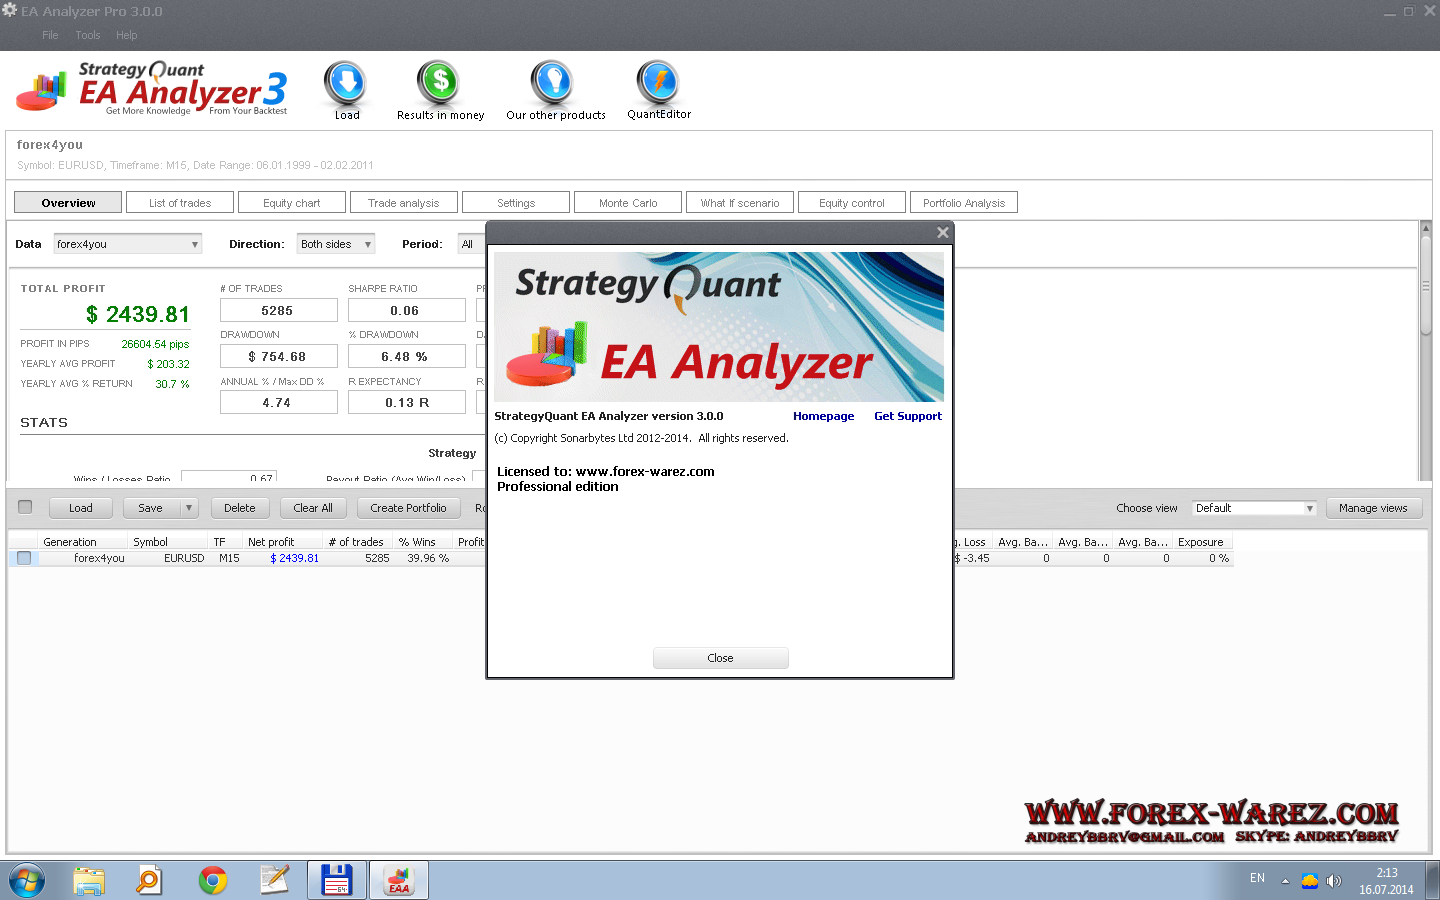Close the About dialog with X
Viewport: 1440px width, 900px height.
(942, 232)
